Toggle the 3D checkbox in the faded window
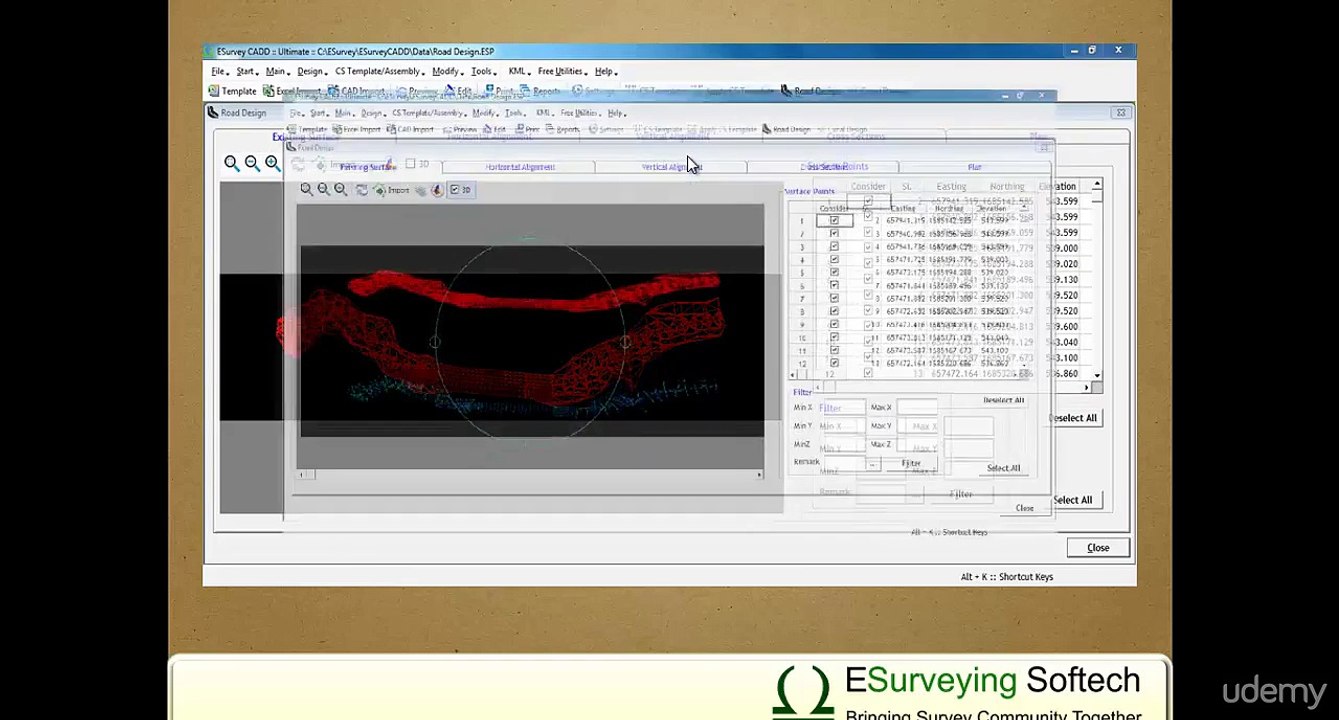 click(460, 190)
